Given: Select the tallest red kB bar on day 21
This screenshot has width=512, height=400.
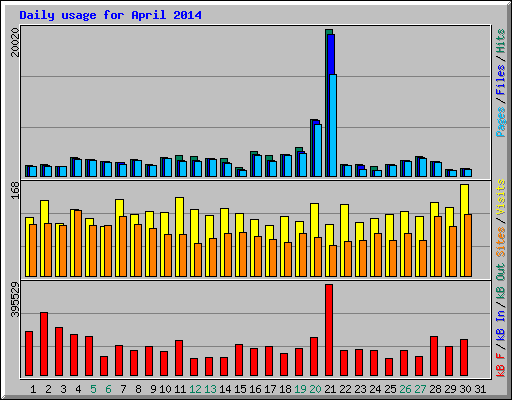Looking at the screenshot, I should pos(329,330).
